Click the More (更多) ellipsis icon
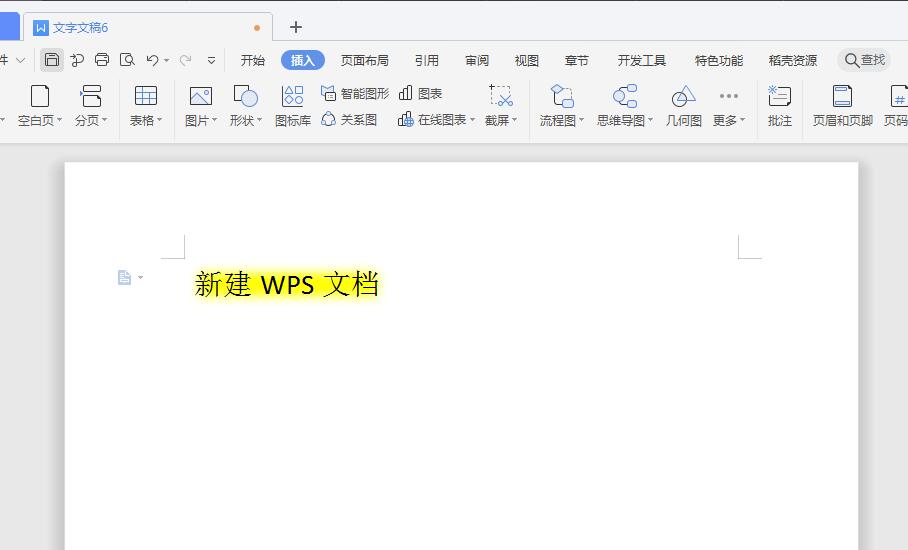 tap(728, 96)
